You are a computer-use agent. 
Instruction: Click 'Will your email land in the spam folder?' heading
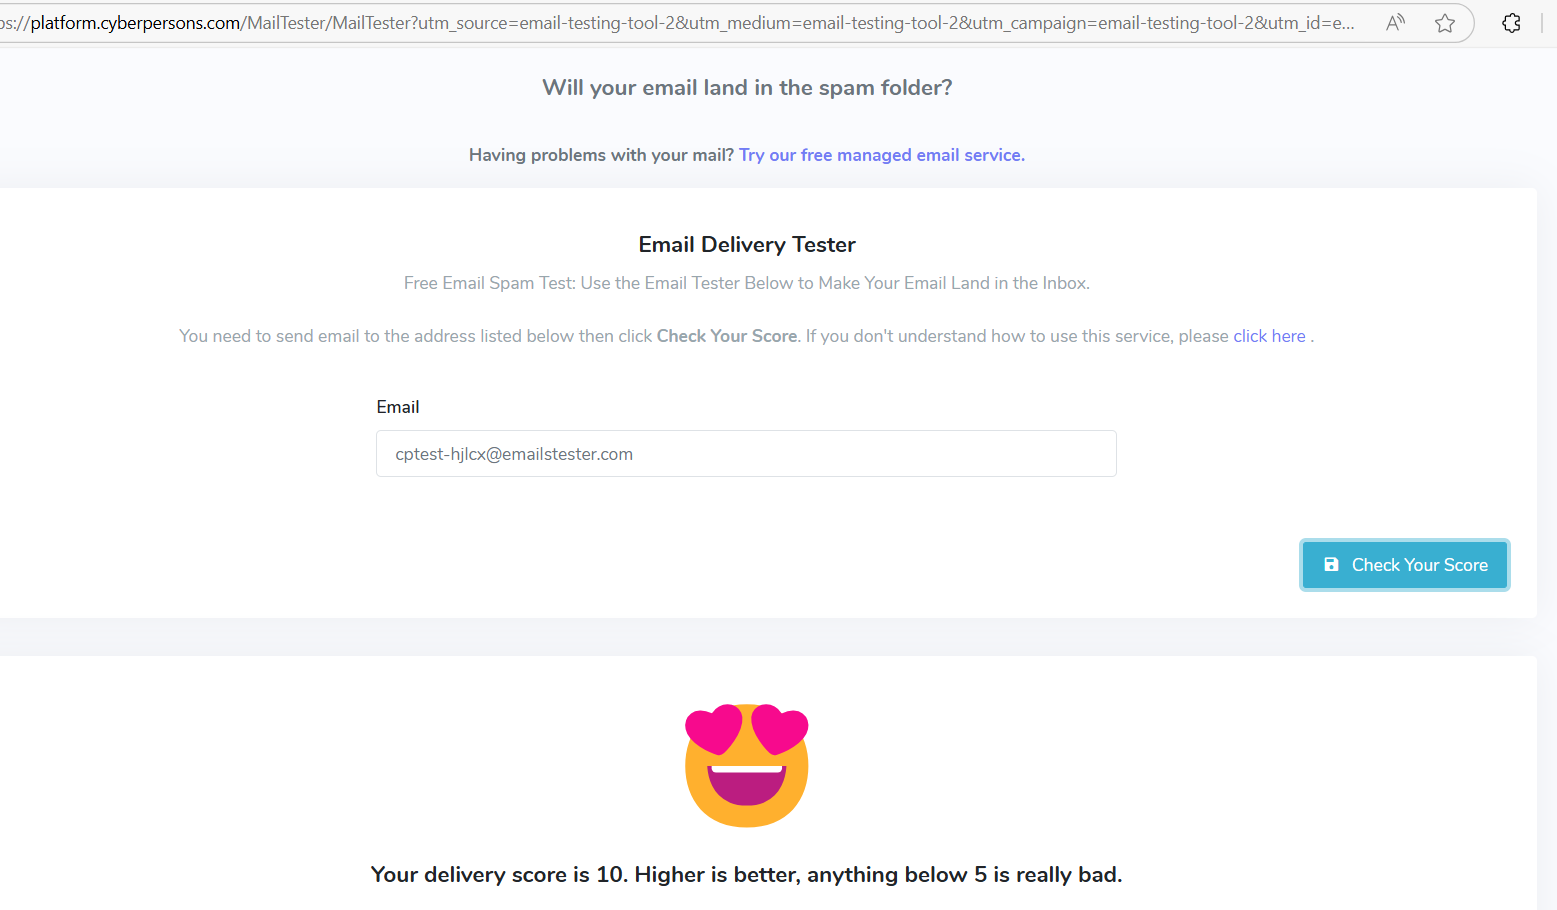(747, 88)
